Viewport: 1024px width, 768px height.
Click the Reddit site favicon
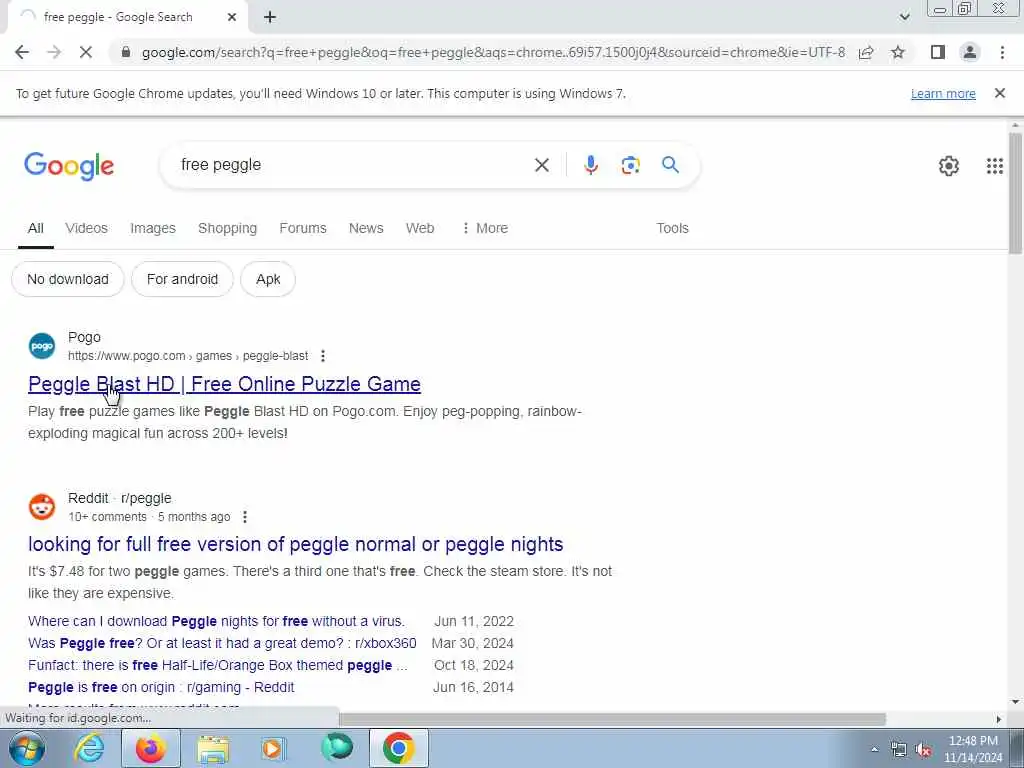(42, 507)
